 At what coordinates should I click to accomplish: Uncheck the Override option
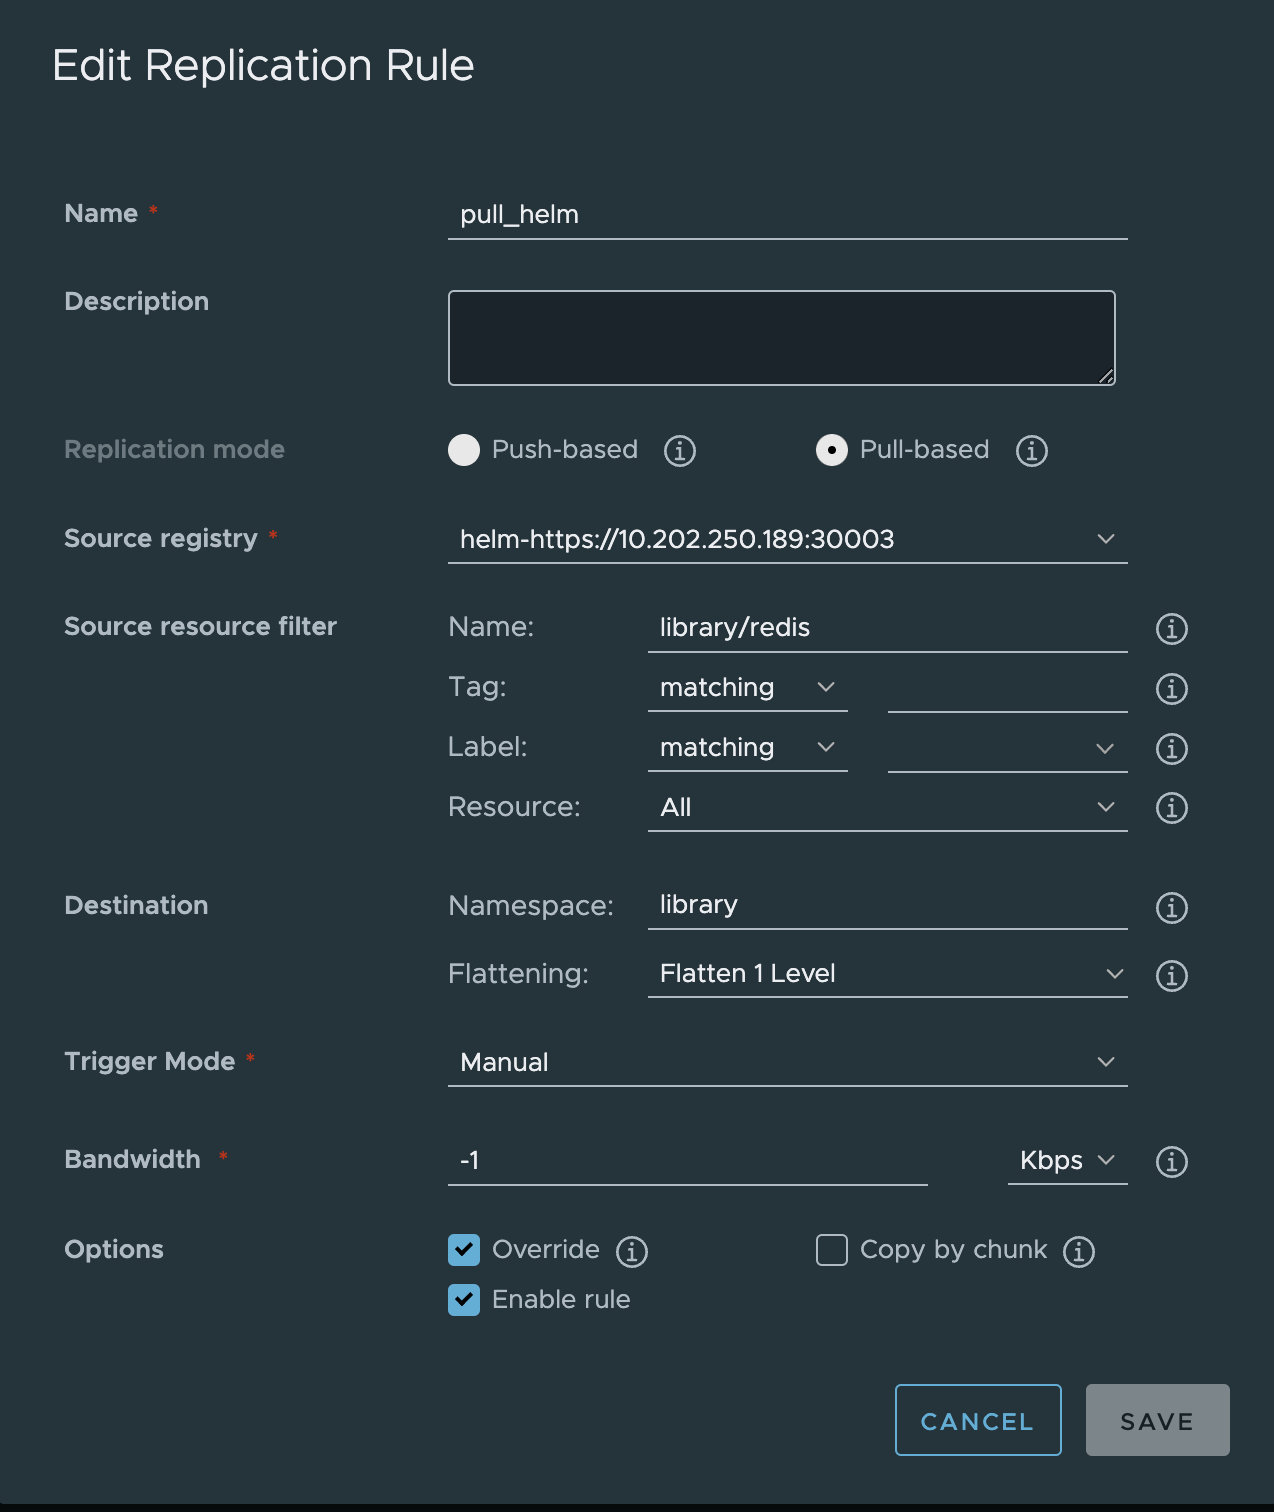coord(463,1250)
